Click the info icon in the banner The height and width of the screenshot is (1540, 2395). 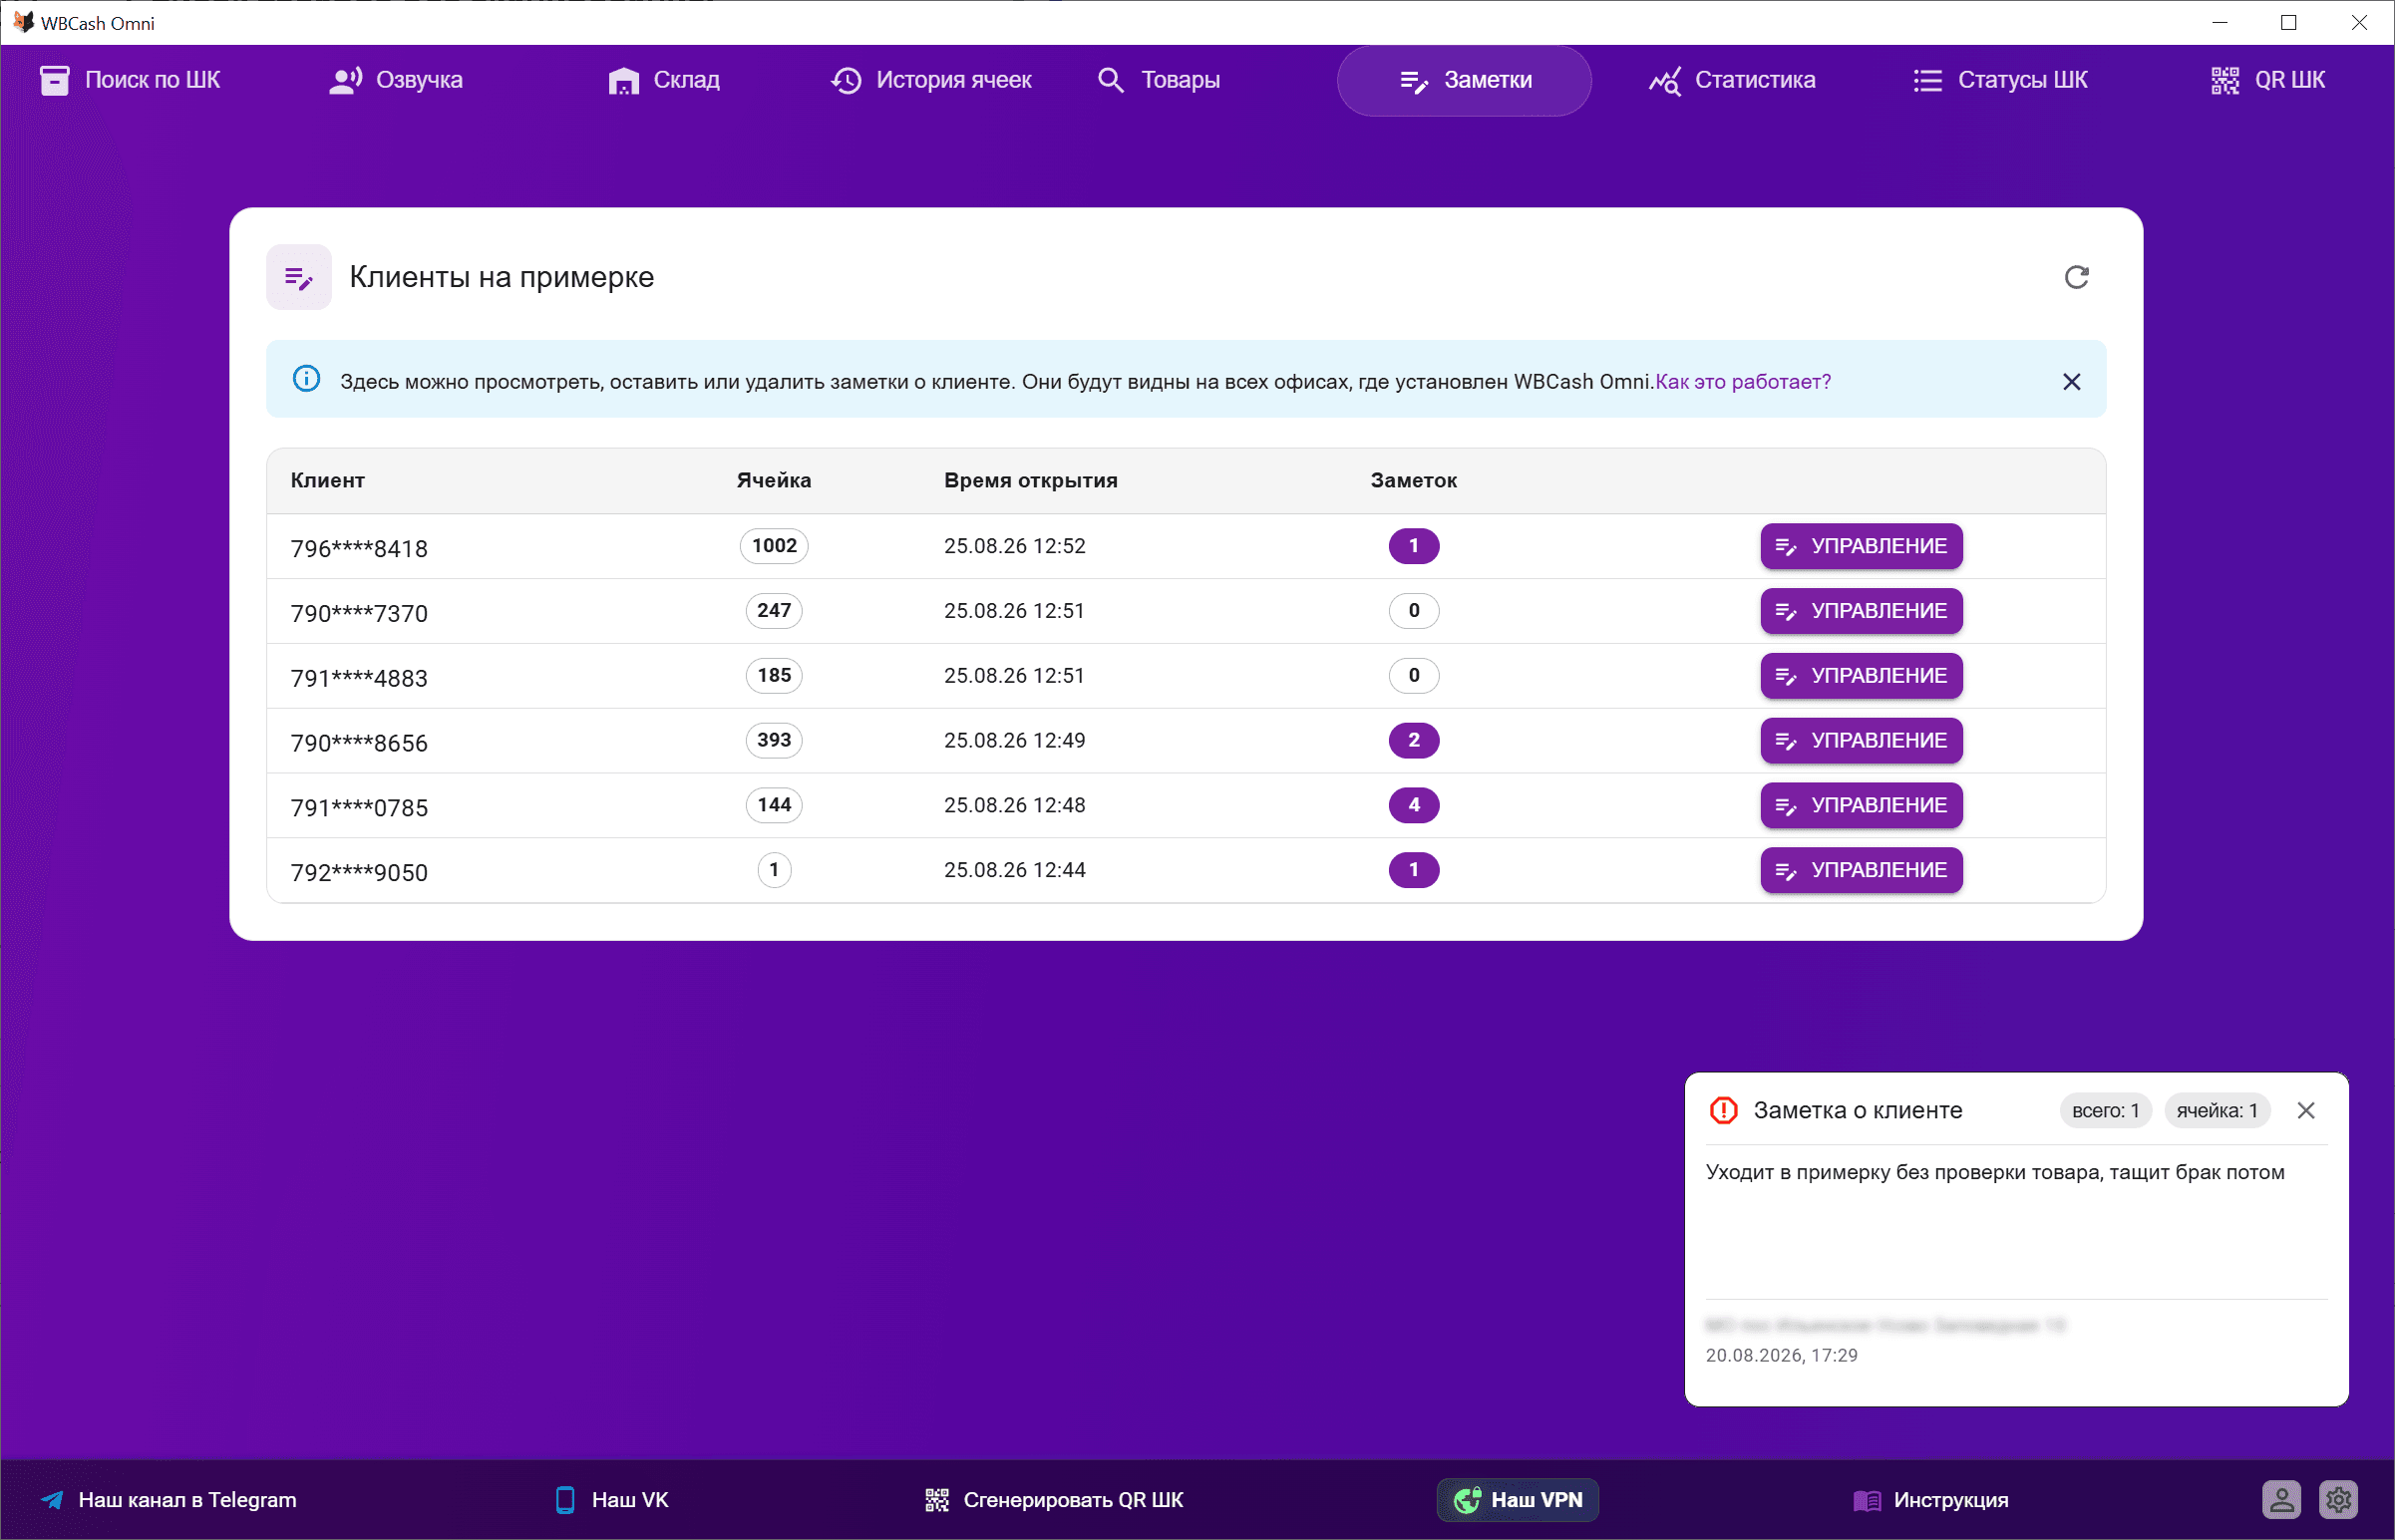point(306,379)
